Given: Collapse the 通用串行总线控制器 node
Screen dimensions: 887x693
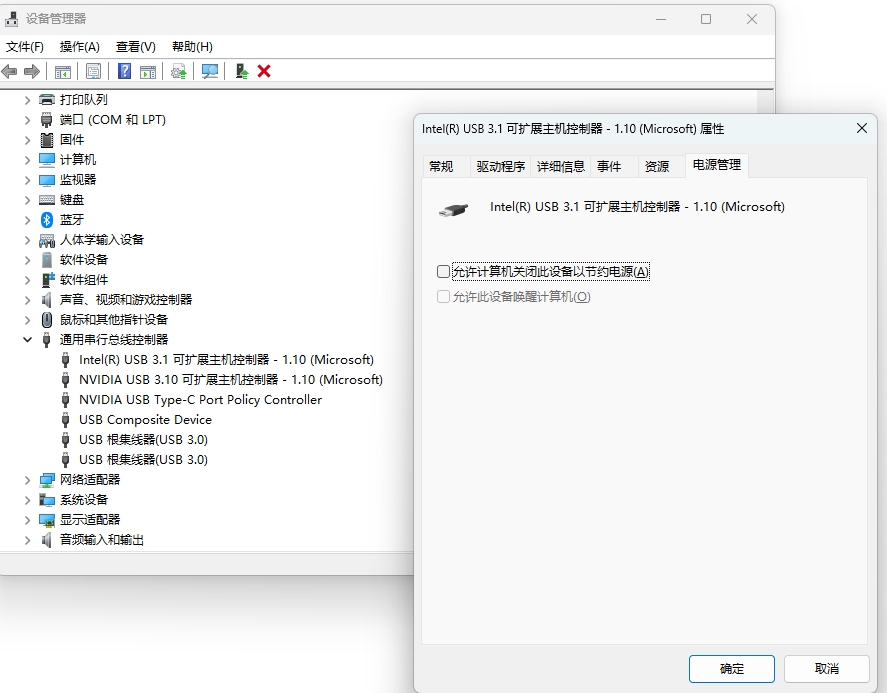Looking at the screenshot, I should coord(27,340).
